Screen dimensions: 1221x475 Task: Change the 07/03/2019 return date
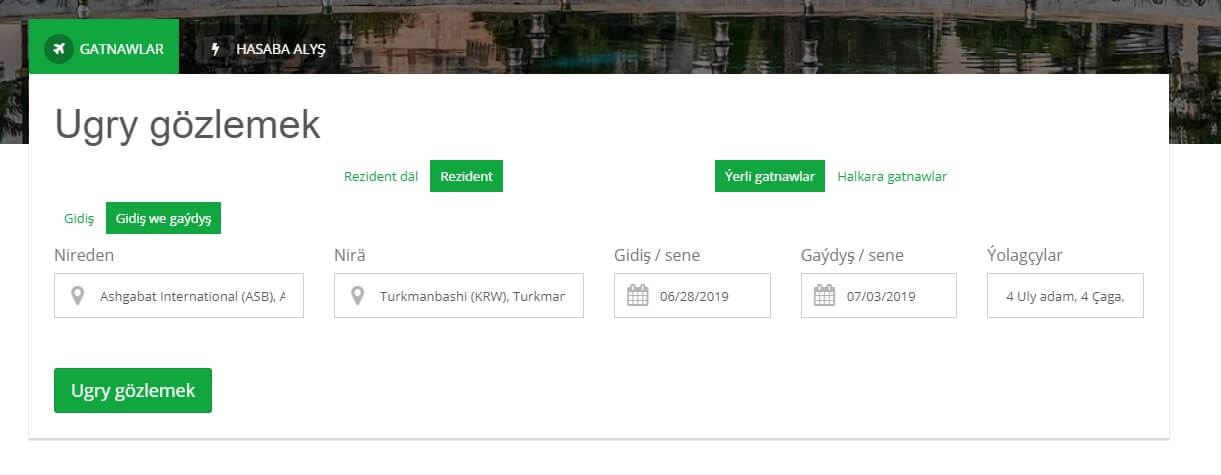(879, 296)
